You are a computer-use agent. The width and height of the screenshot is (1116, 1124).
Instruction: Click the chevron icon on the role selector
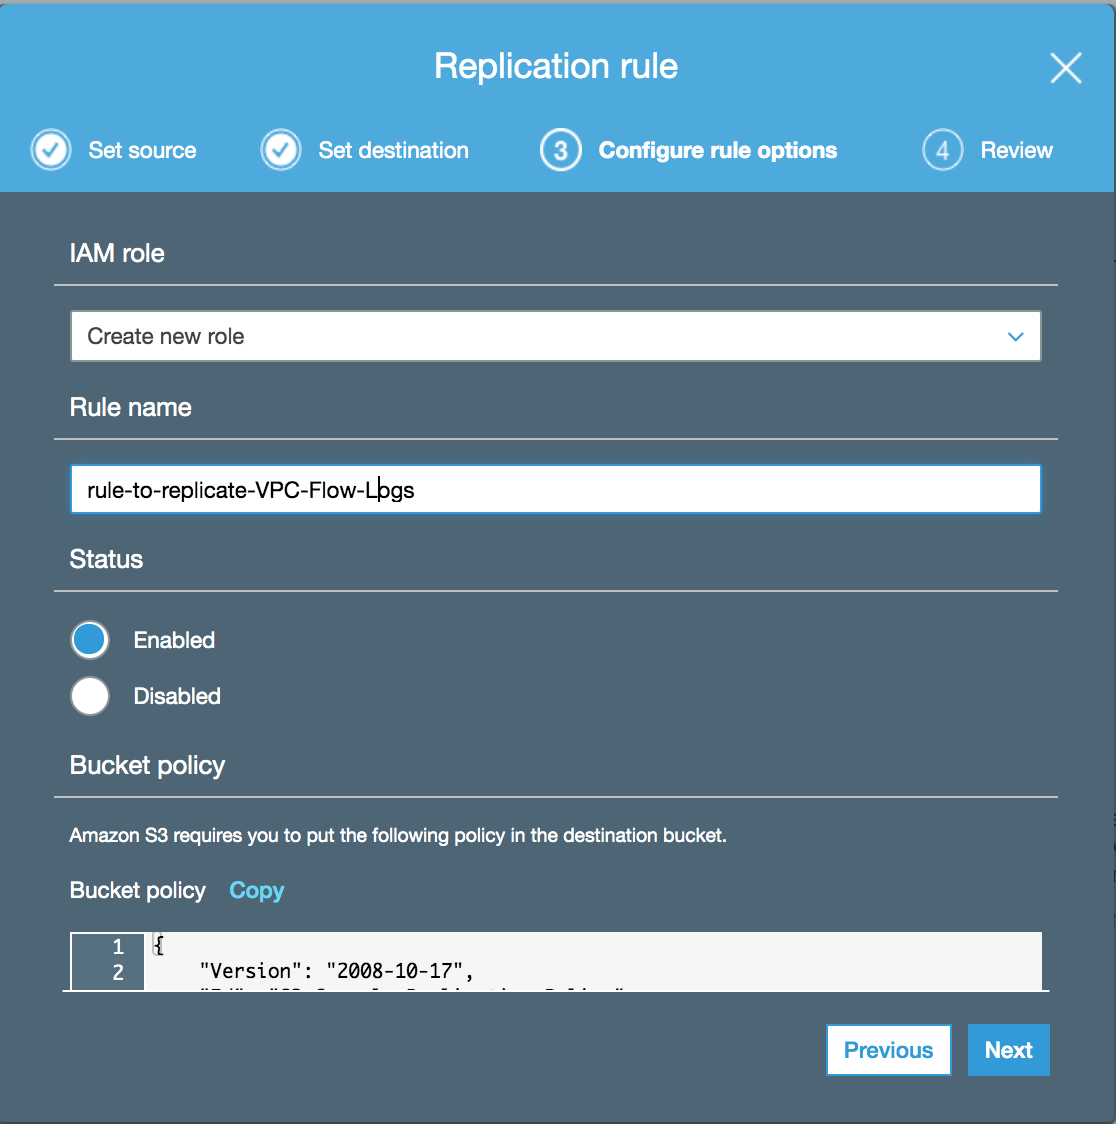click(1015, 336)
